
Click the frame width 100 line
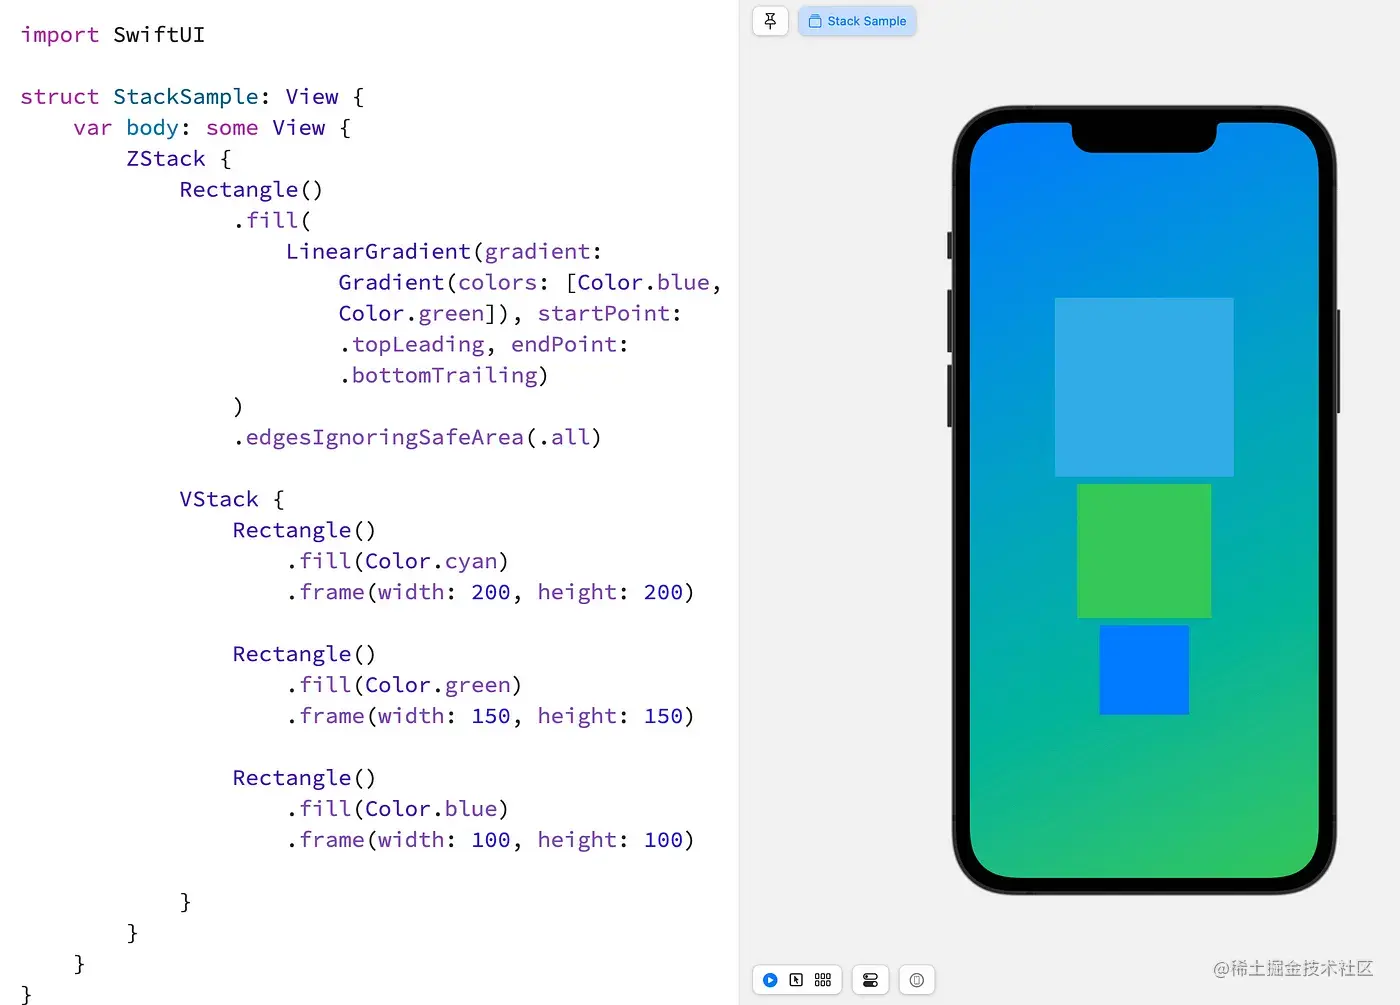click(x=490, y=841)
